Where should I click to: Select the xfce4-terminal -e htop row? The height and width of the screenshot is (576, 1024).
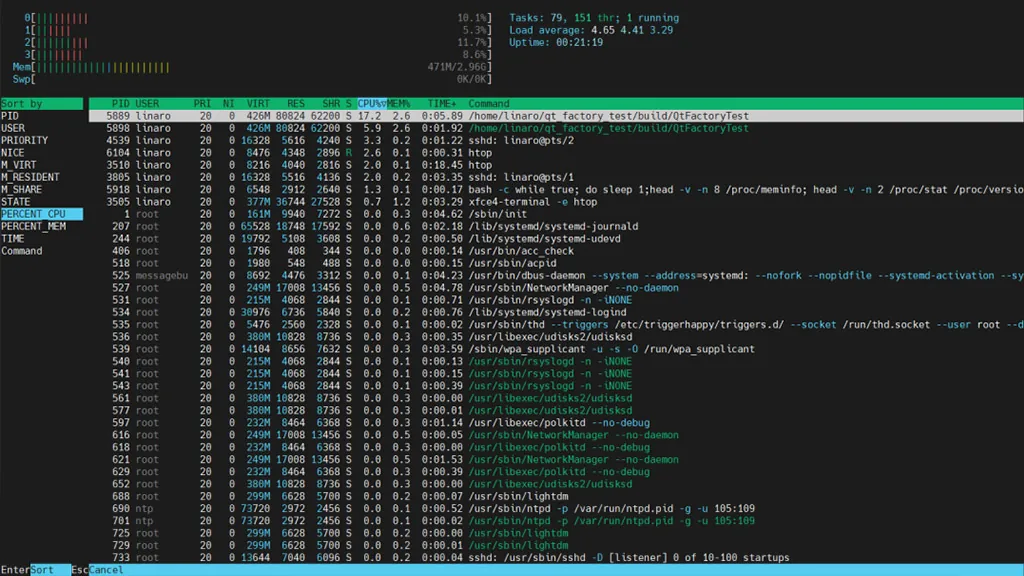point(556,202)
